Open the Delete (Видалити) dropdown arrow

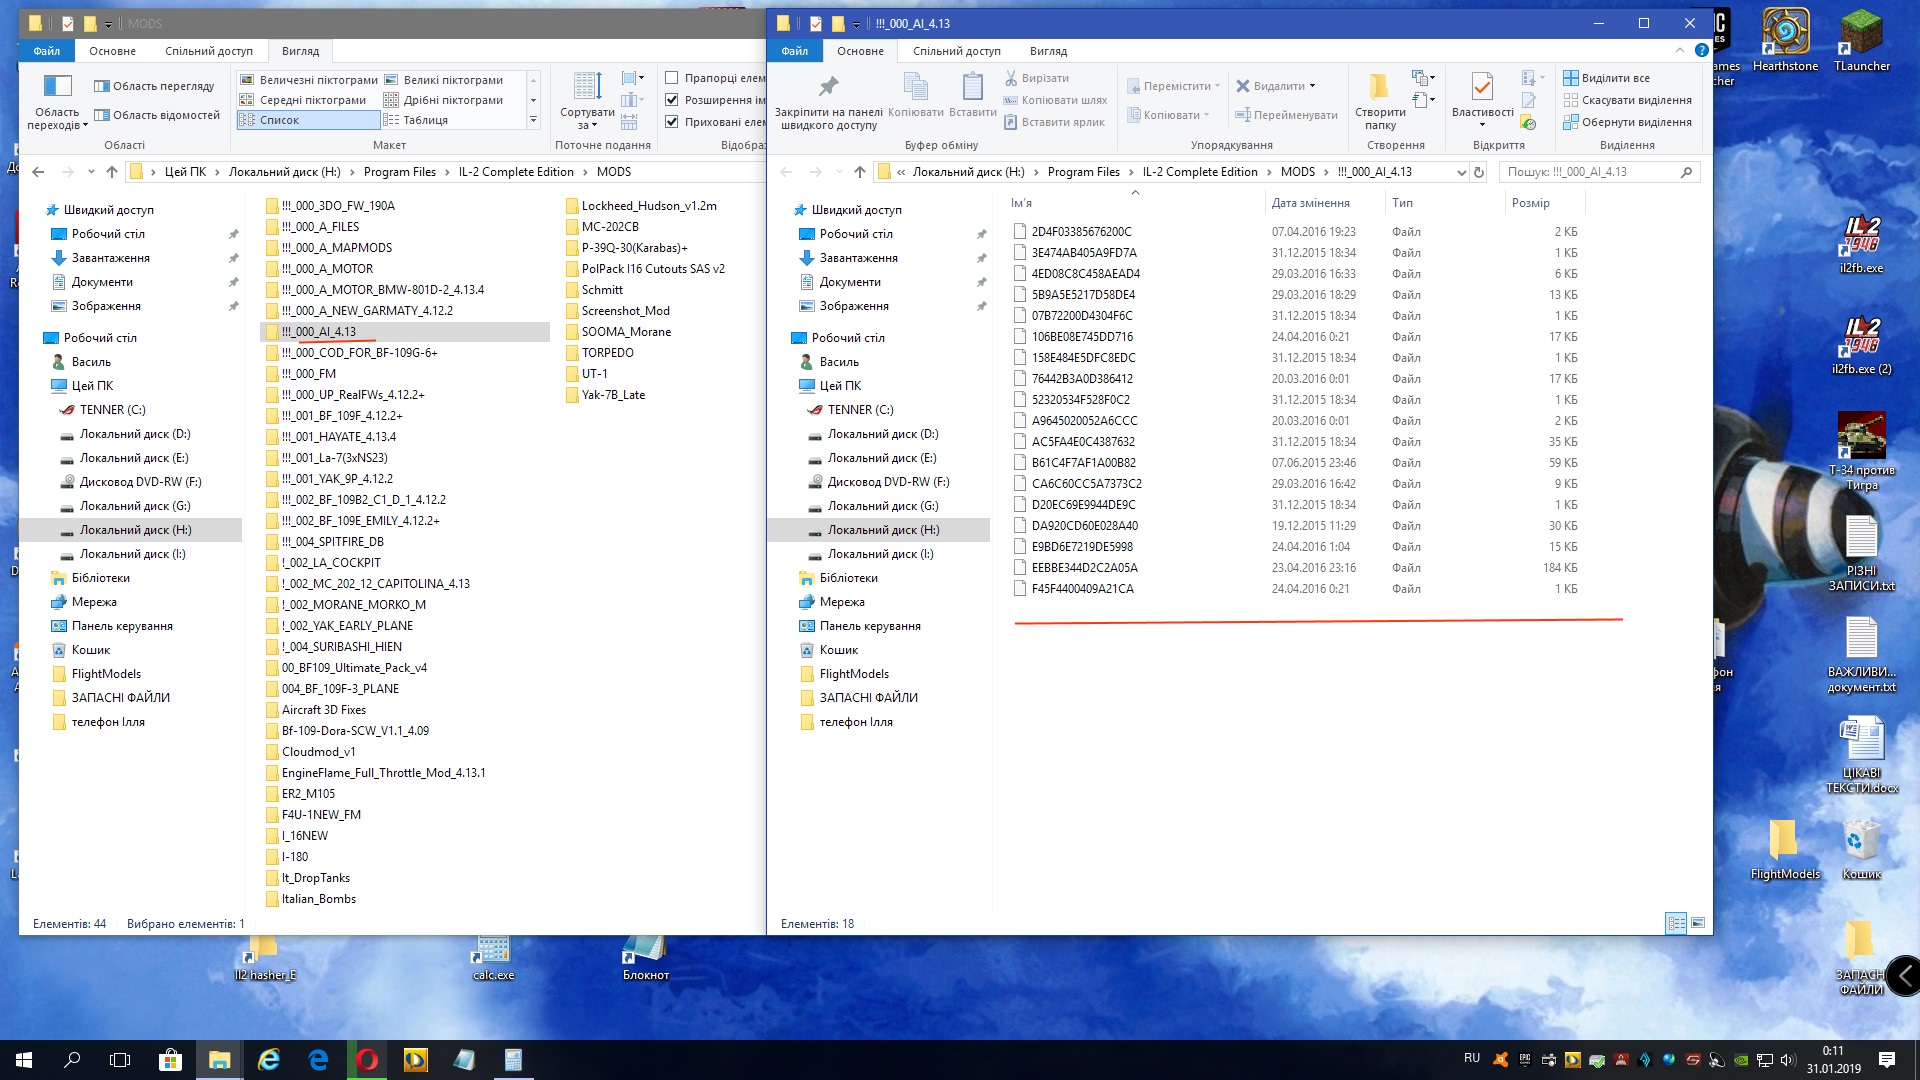click(1312, 86)
